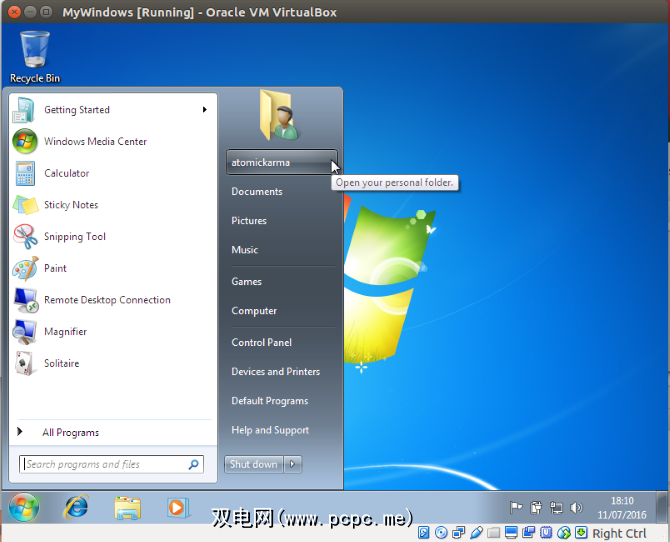Click the volume speaker tray icon
The height and width of the screenshot is (542, 670).
click(576, 507)
